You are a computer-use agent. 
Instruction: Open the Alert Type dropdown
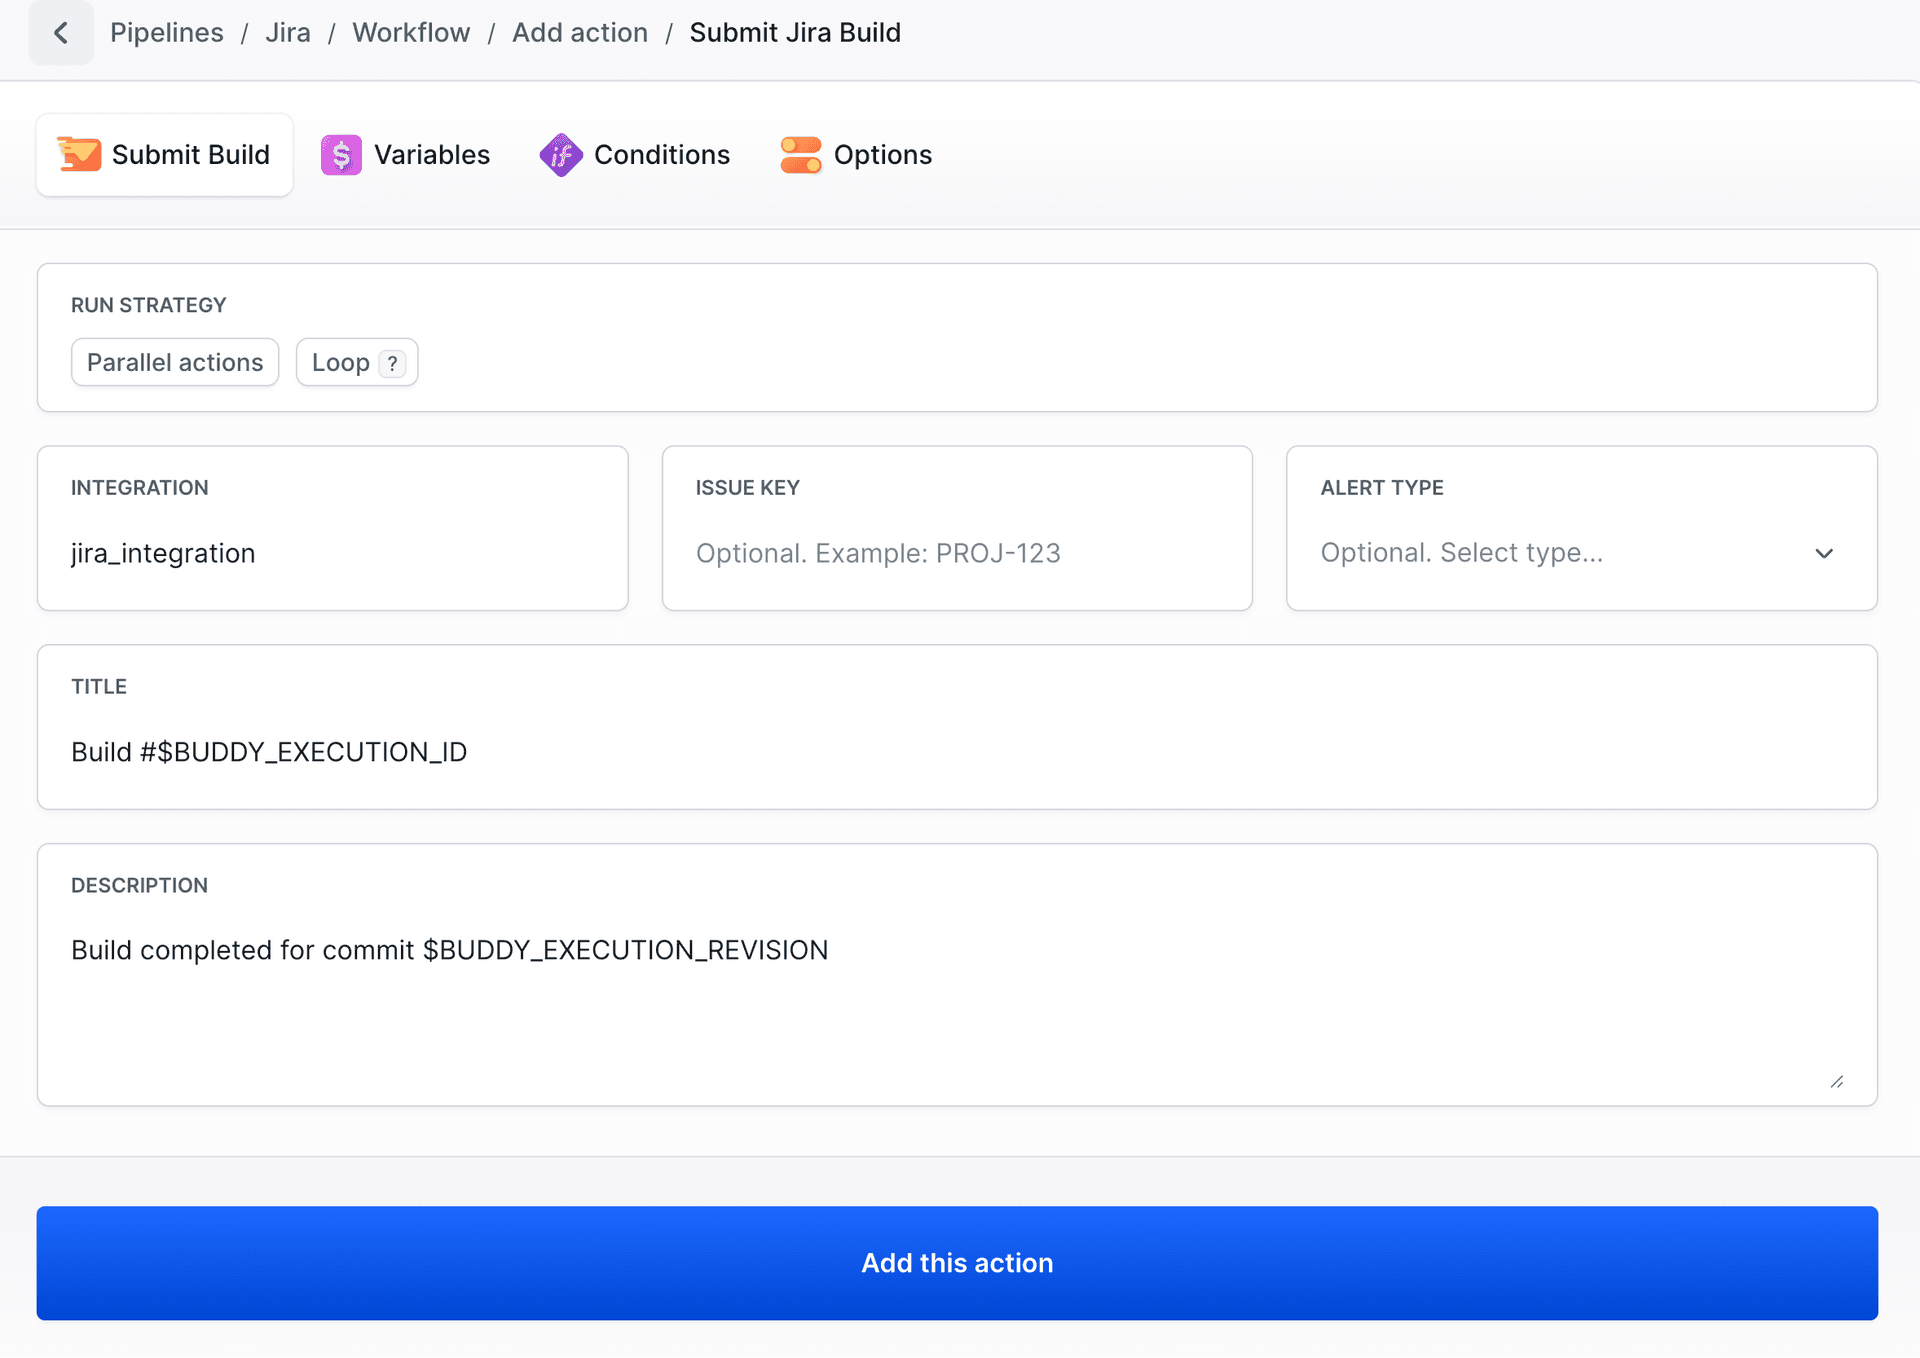[1580, 552]
